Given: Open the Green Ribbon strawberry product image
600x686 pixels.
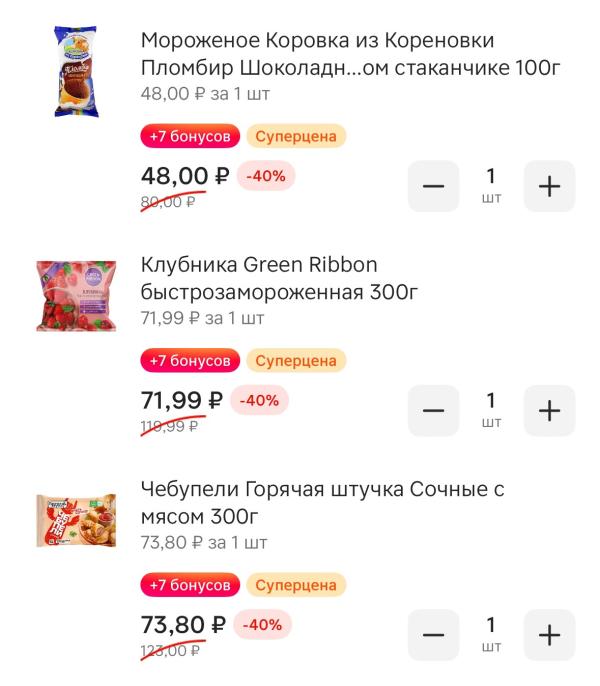Looking at the screenshot, I should click(76, 295).
